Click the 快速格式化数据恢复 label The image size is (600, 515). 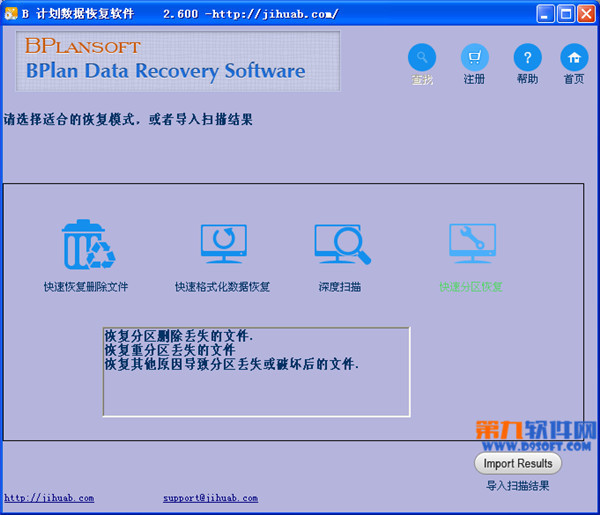[222, 287]
